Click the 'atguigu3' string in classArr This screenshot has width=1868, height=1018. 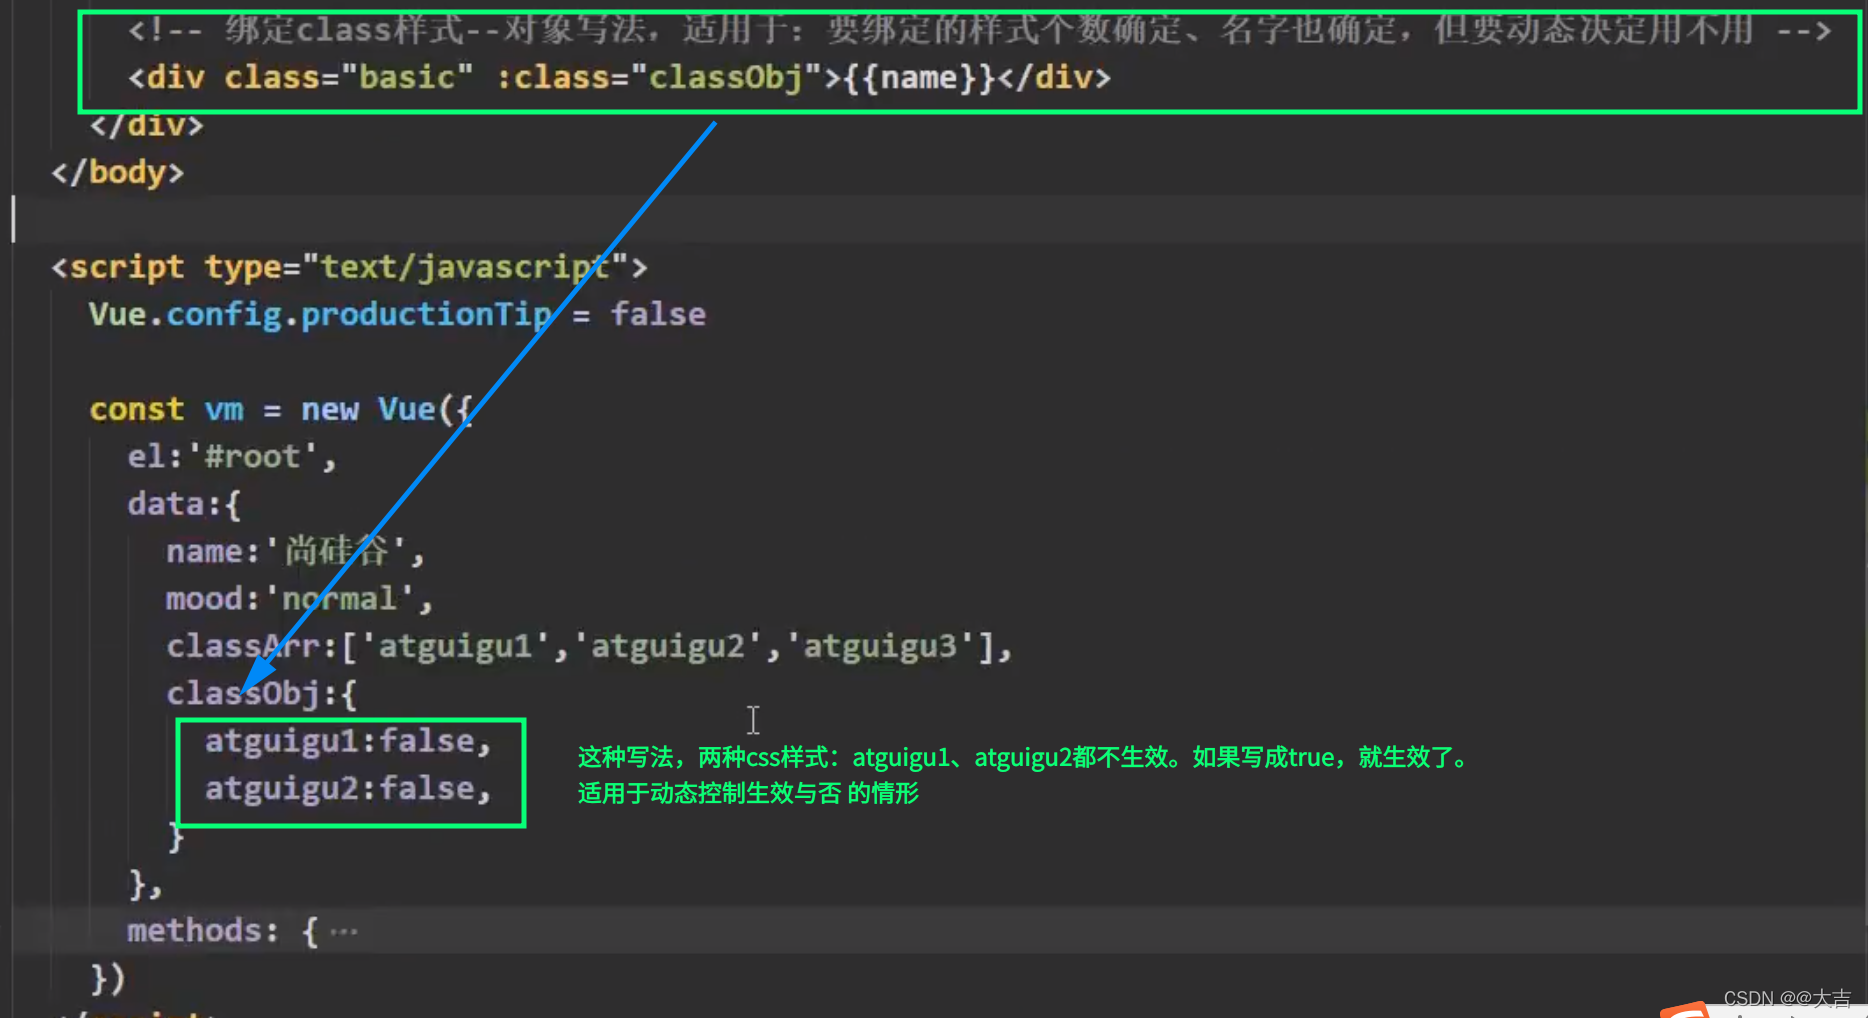(880, 646)
